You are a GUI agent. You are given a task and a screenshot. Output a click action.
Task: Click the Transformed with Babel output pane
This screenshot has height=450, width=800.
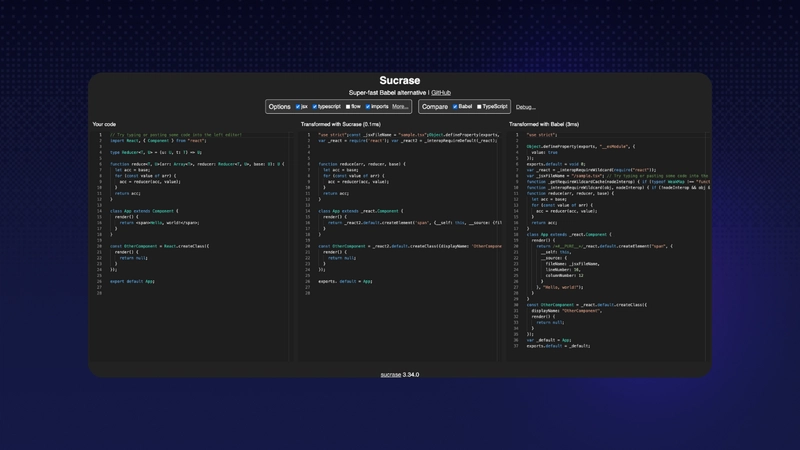pyautogui.click(x=609, y=246)
